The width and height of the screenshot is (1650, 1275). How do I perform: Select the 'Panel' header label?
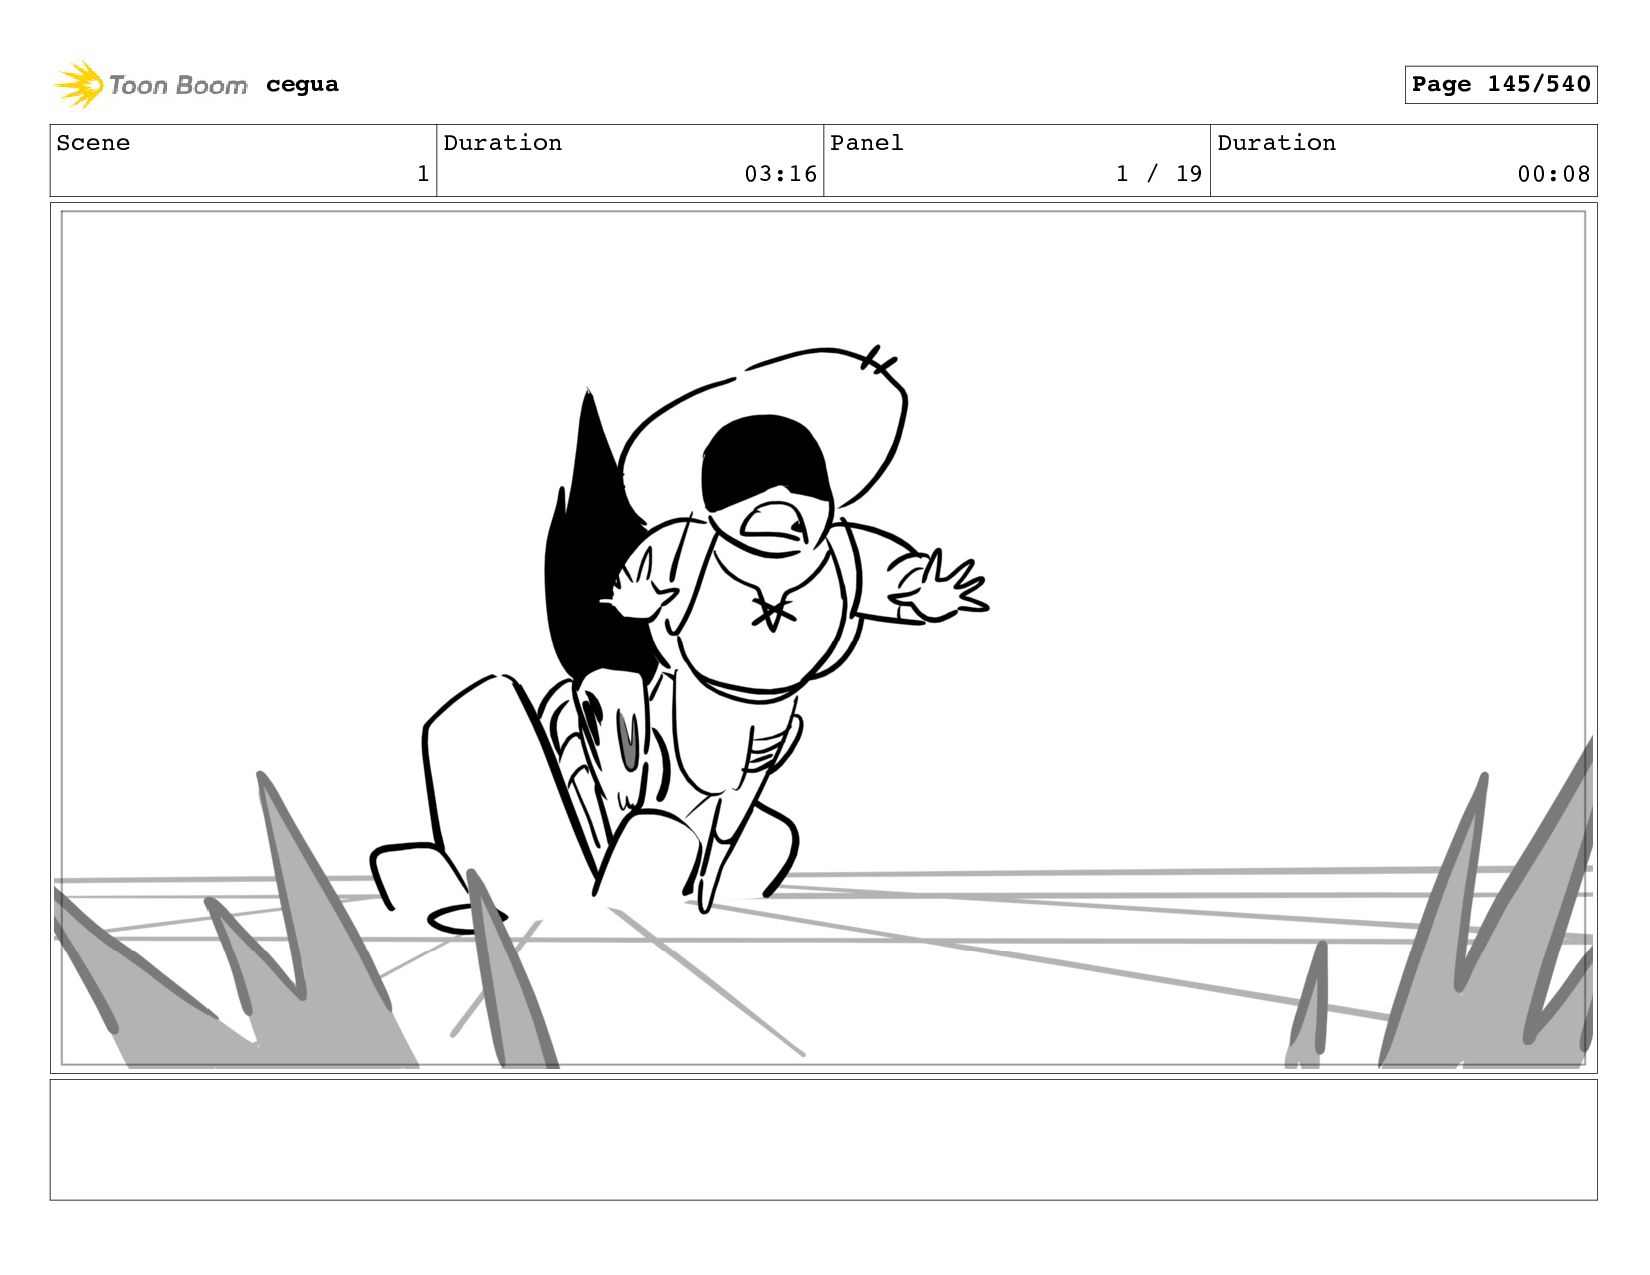(866, 143)
